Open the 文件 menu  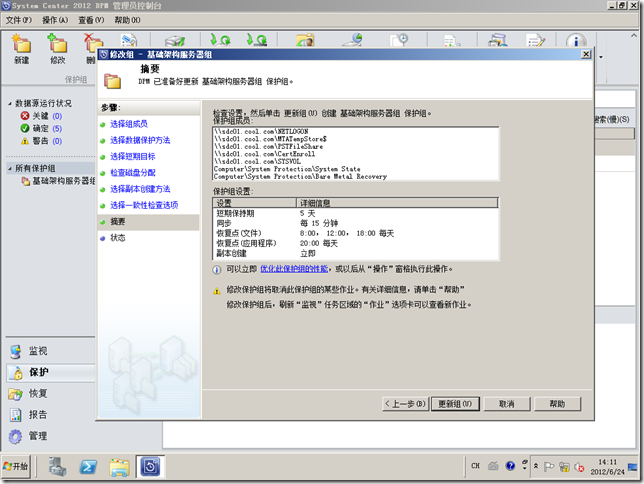[x=18, y=20]
